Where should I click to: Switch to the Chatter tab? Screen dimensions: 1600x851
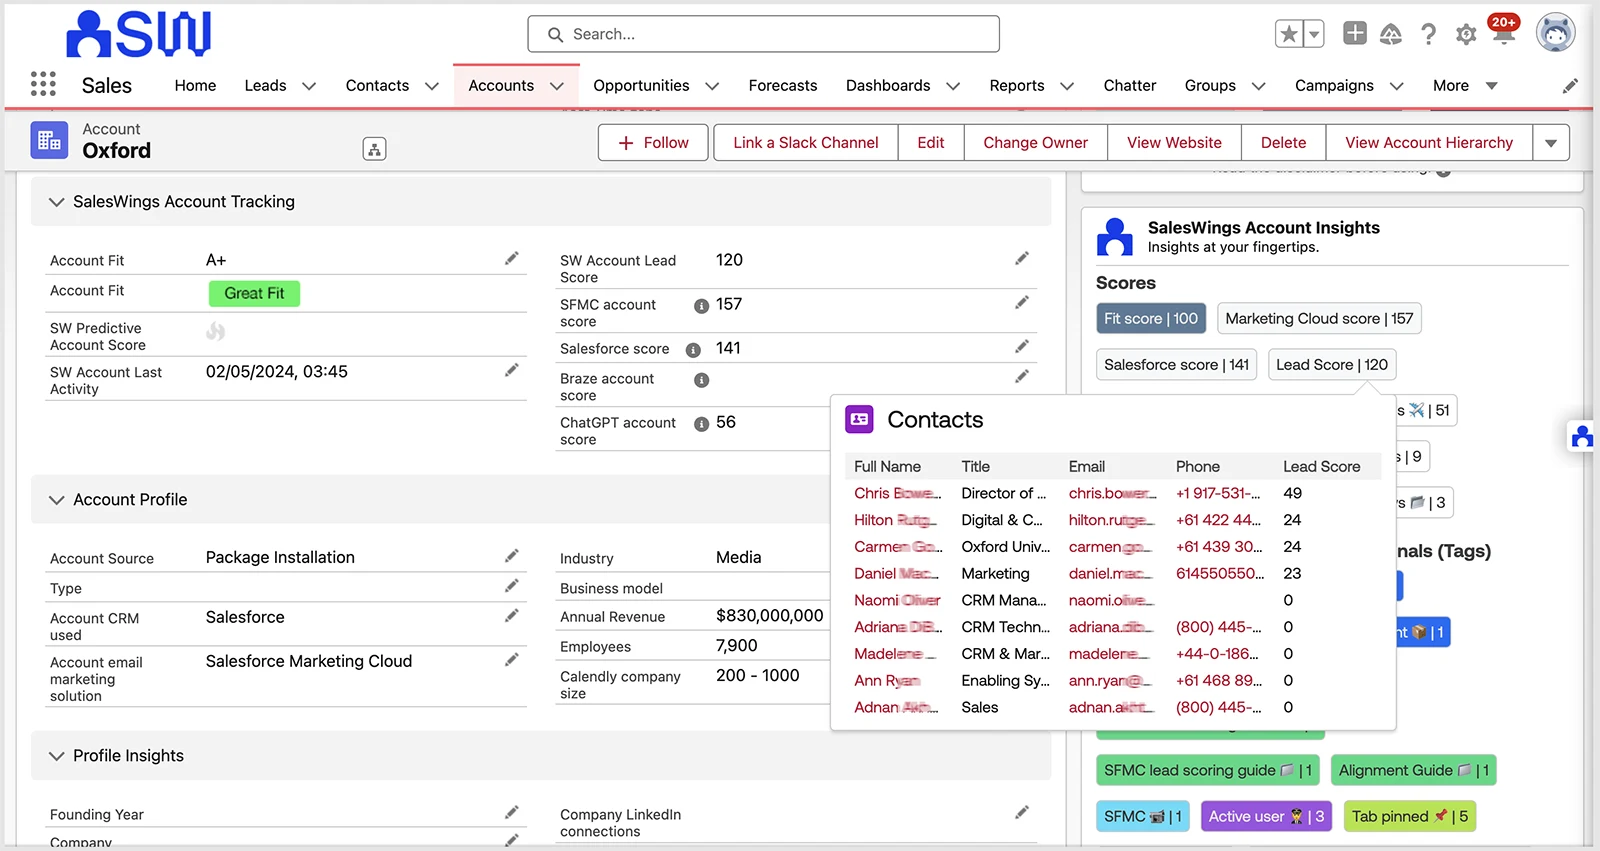[x=1130, y=86]
